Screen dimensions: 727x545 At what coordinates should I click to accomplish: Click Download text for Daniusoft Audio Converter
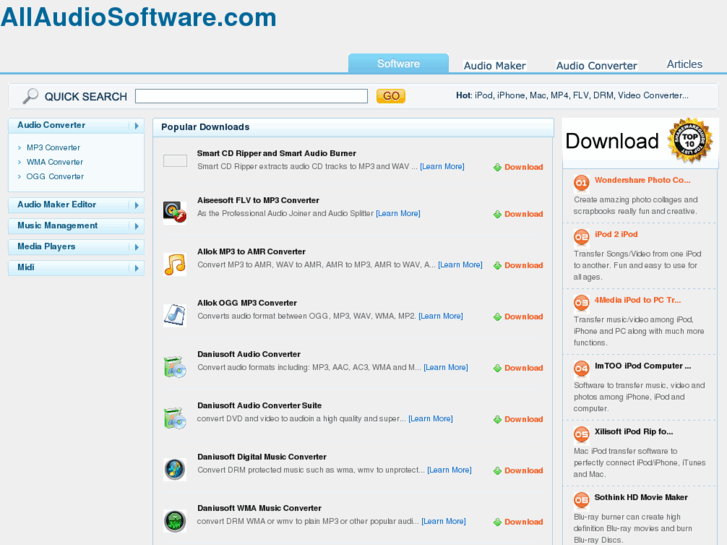click(523, 368)
